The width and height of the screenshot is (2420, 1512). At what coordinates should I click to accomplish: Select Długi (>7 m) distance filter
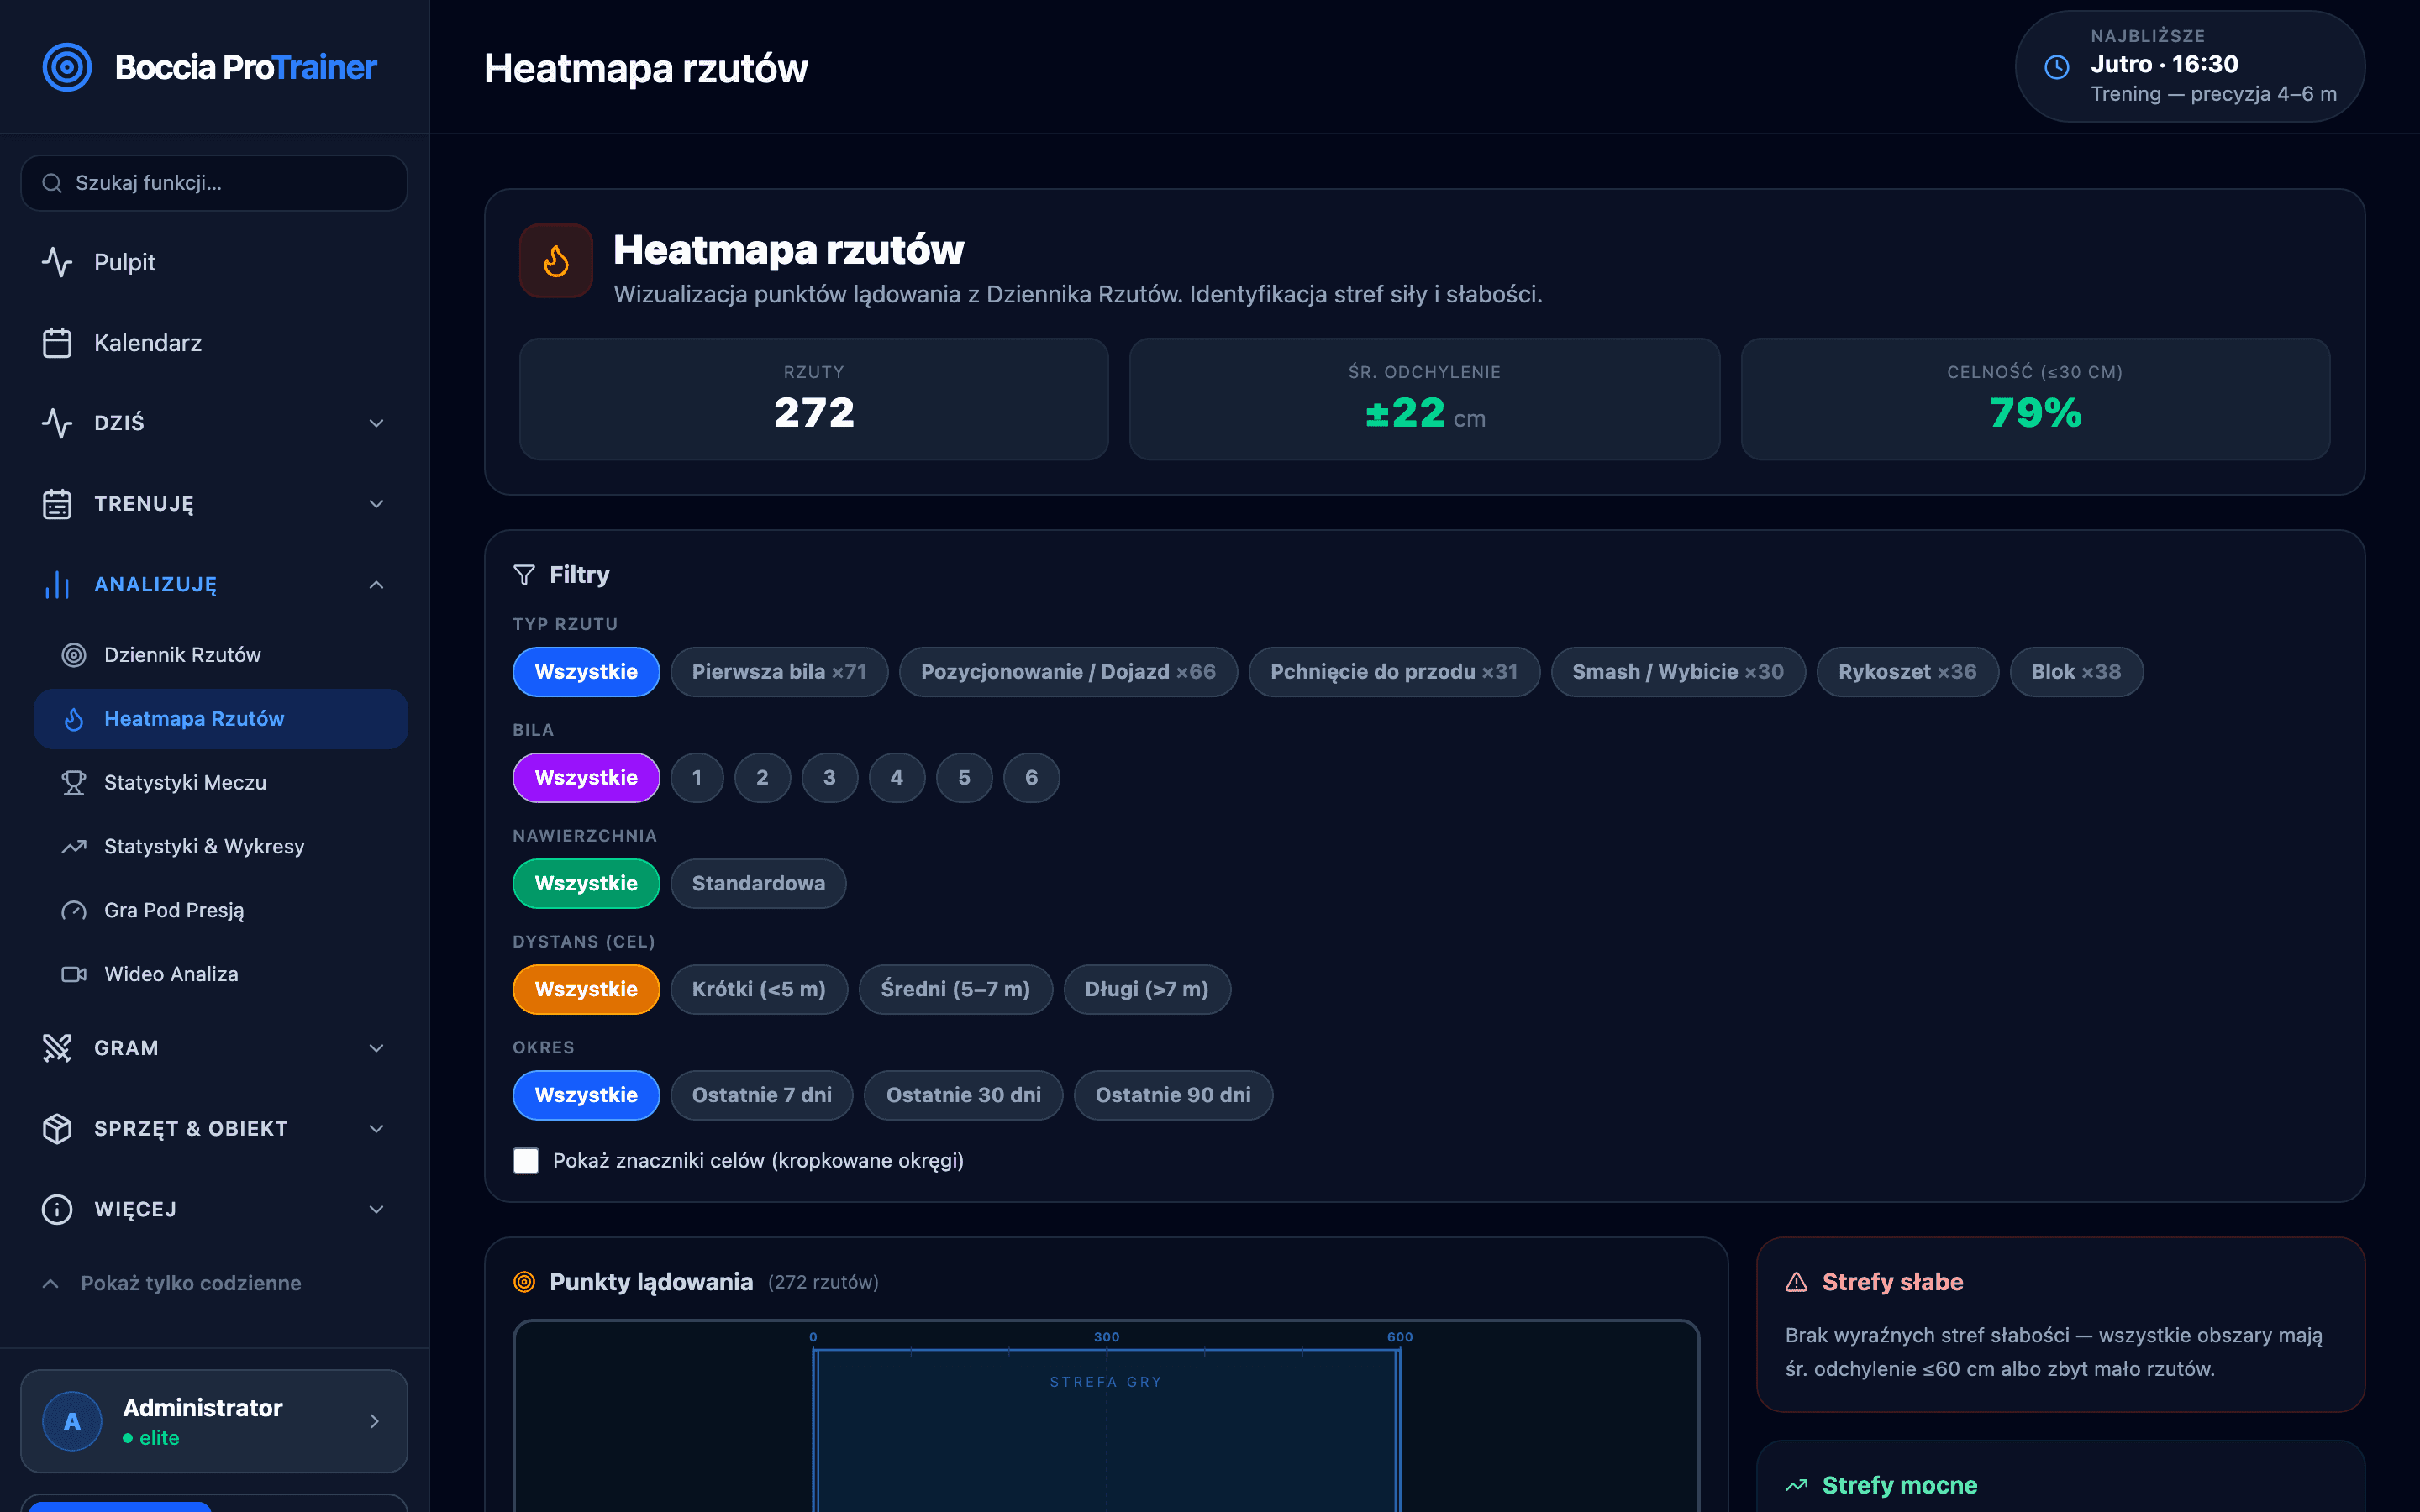click(x=1147, y=990)
